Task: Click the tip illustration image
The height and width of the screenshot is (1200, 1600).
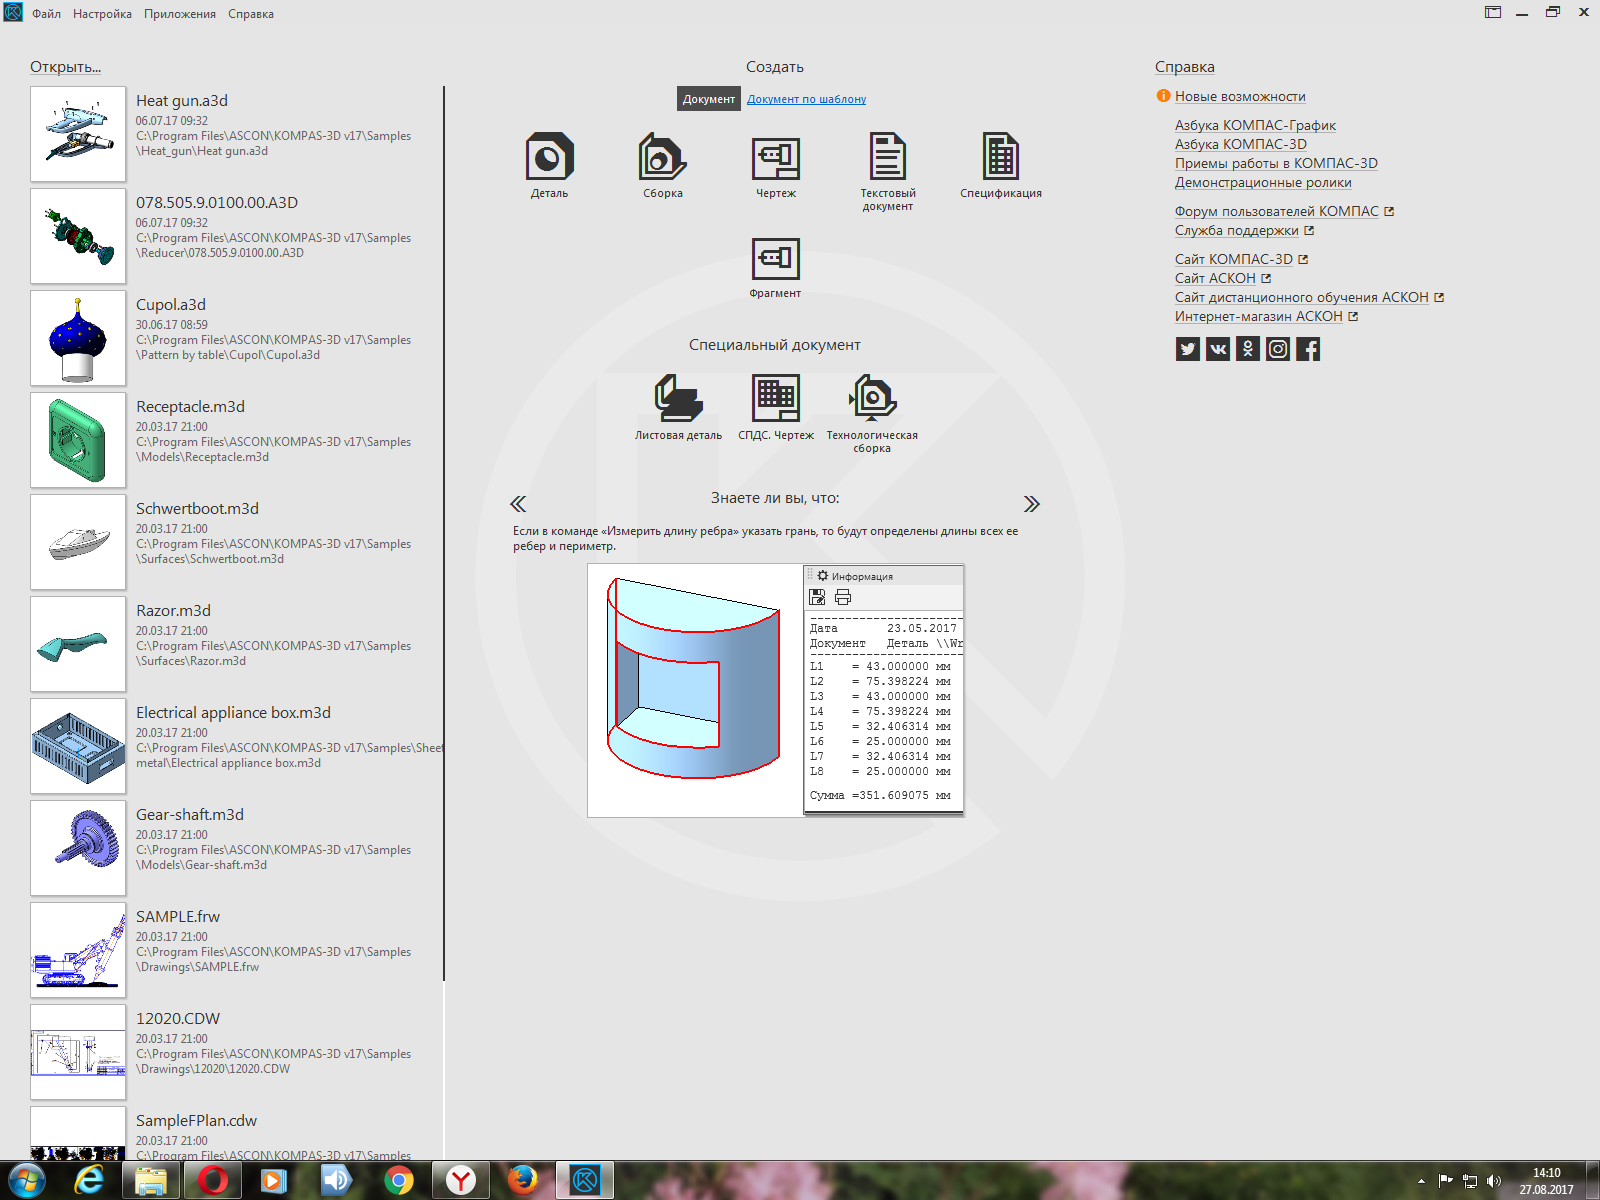Action: [776, 691]
